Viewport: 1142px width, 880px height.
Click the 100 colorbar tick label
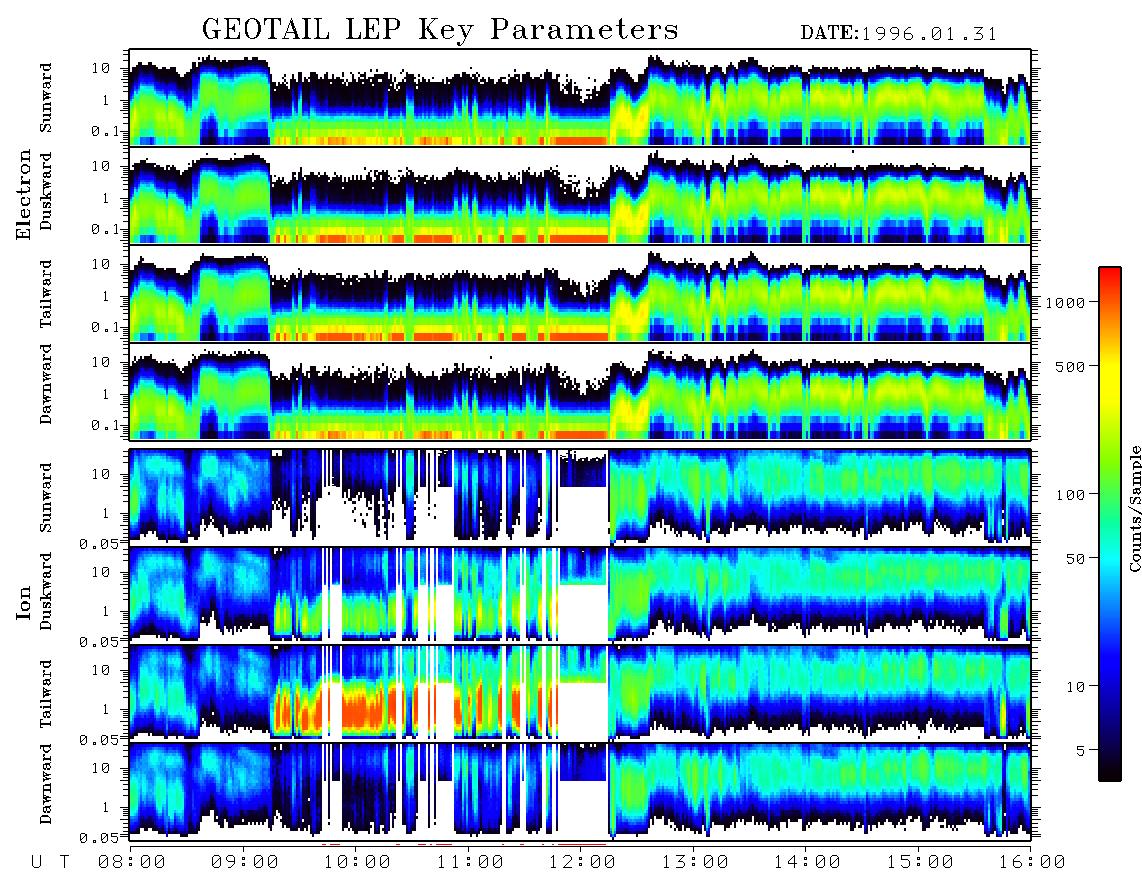1071,495
